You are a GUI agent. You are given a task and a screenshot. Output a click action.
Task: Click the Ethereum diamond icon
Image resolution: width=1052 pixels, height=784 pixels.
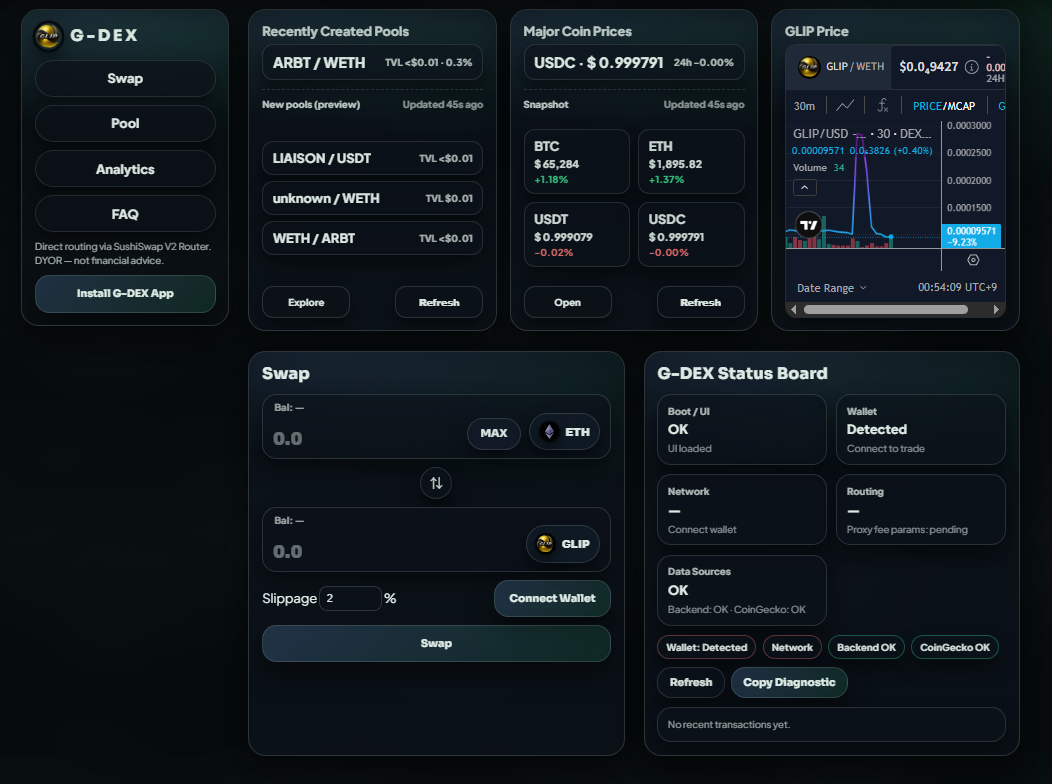(x=549, y=432)
